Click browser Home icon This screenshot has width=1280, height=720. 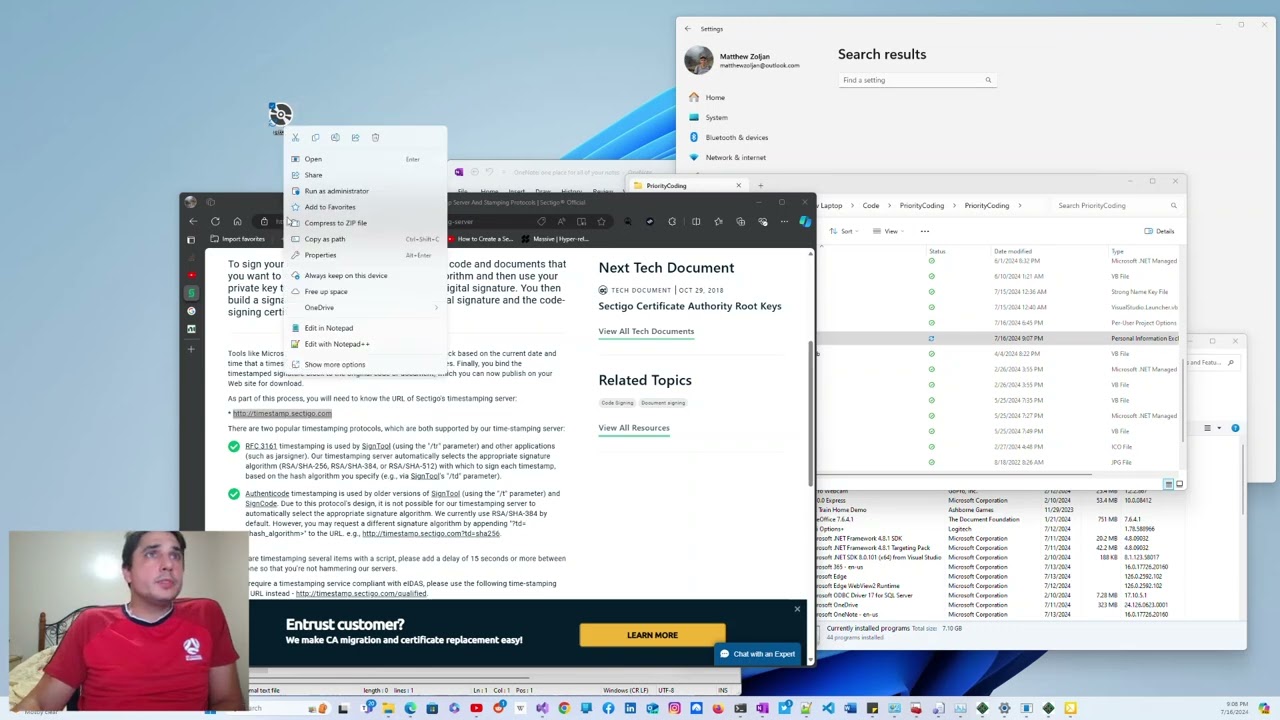pyautogui.click(x=237, y=221)
